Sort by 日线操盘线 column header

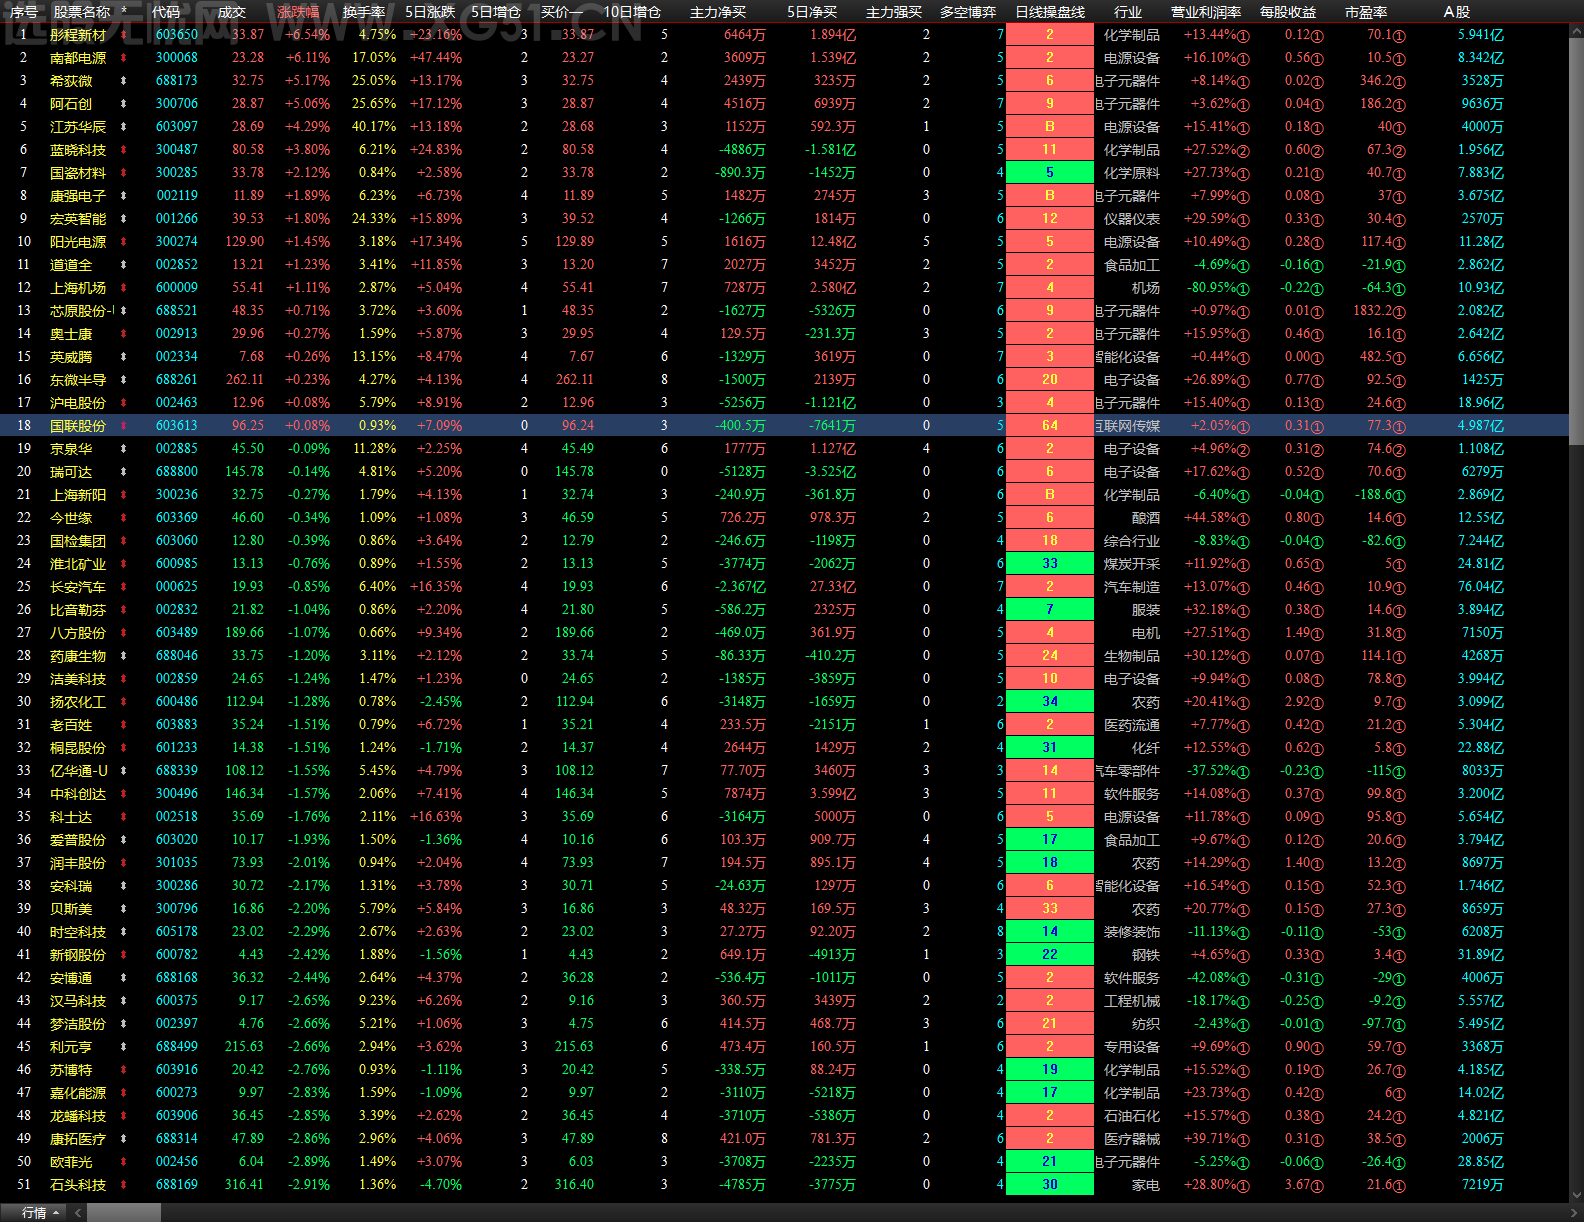click(x=1050, y=12)
